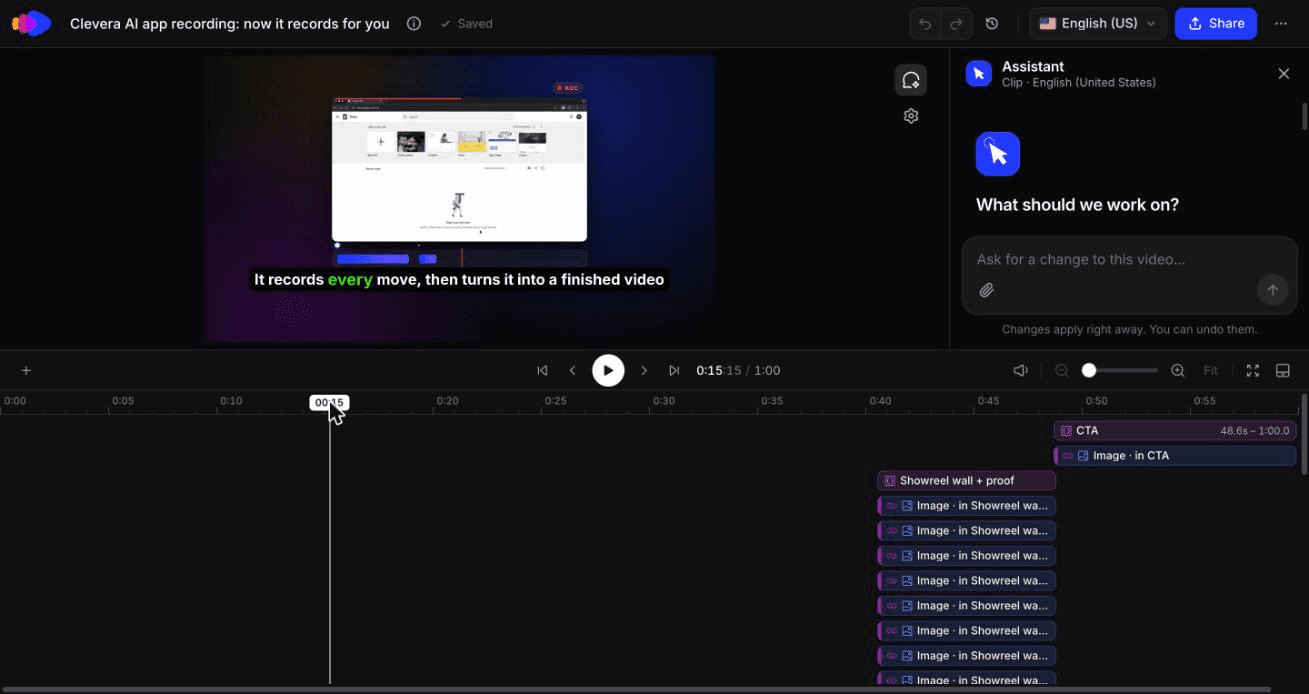Click the scene icon on Showreel wall clip

(890, 481)
